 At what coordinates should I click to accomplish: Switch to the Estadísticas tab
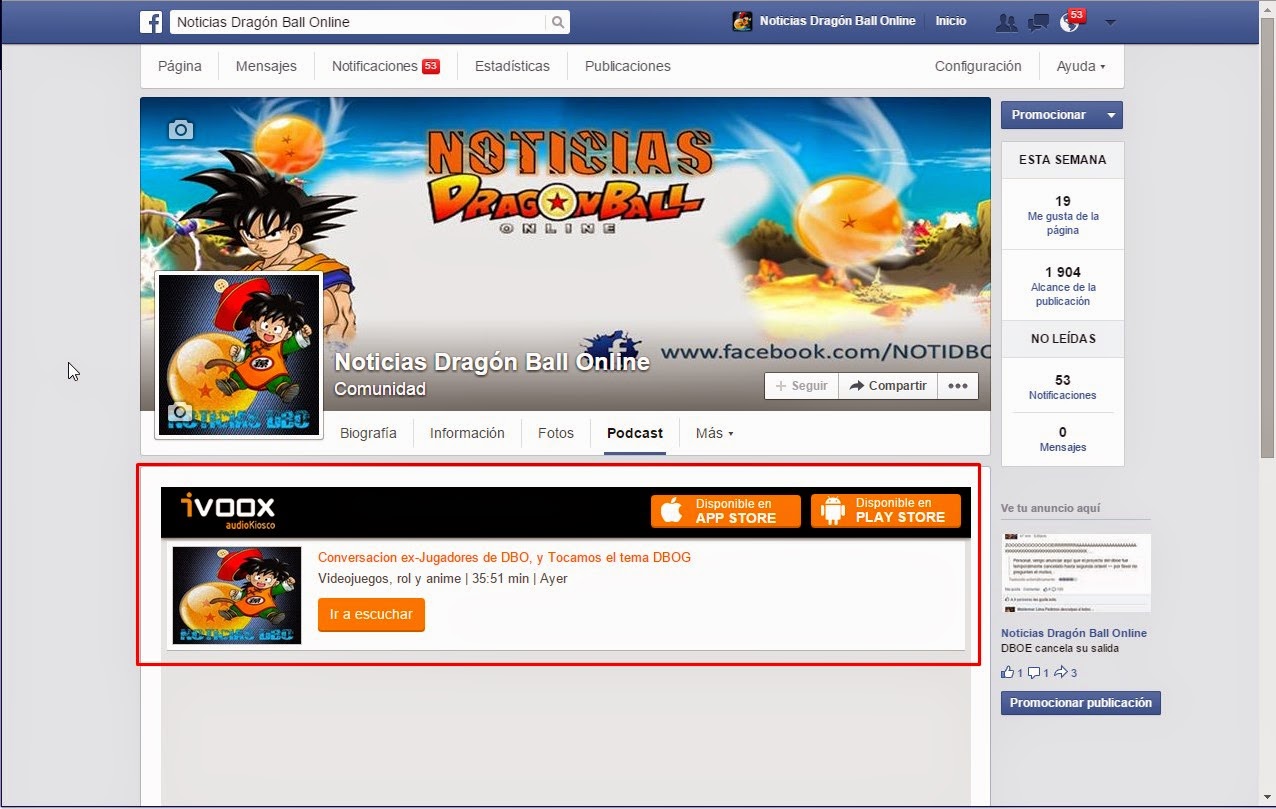click(x=512, y=66)
